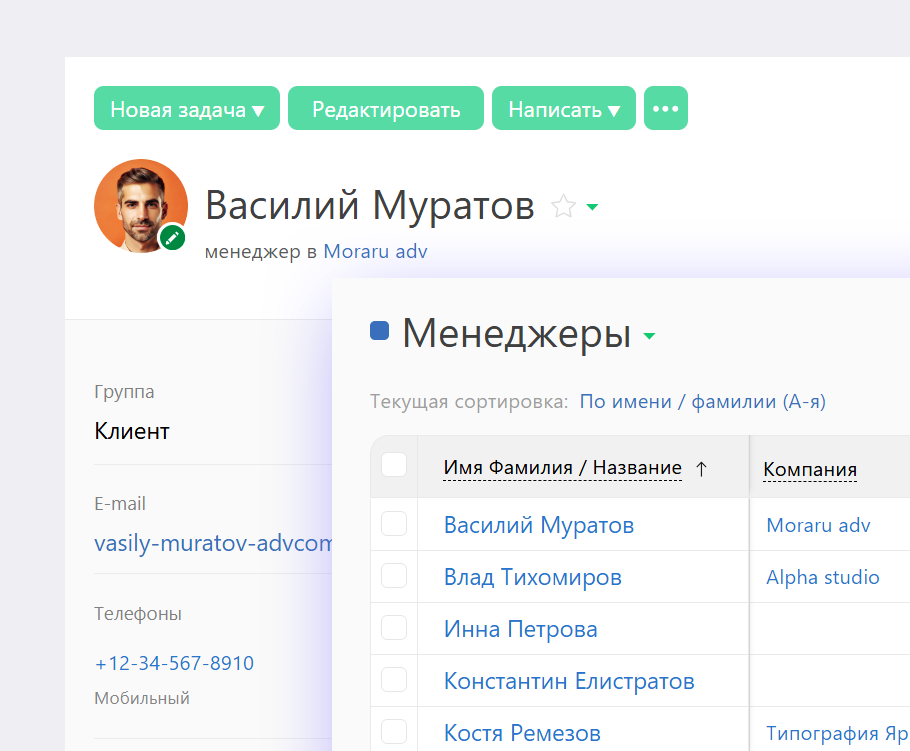Click phone number +12-34-567-8910
910x751 pixels.
174,663
